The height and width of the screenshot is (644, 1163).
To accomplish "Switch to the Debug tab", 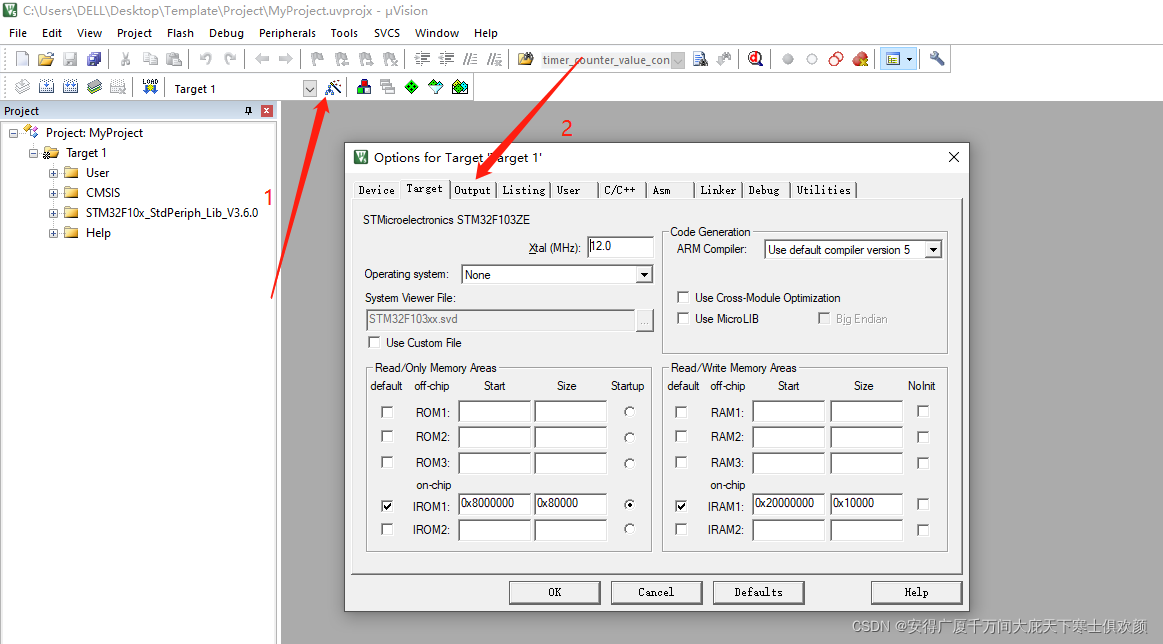I will pyautogui.click(x=764, y=190).
